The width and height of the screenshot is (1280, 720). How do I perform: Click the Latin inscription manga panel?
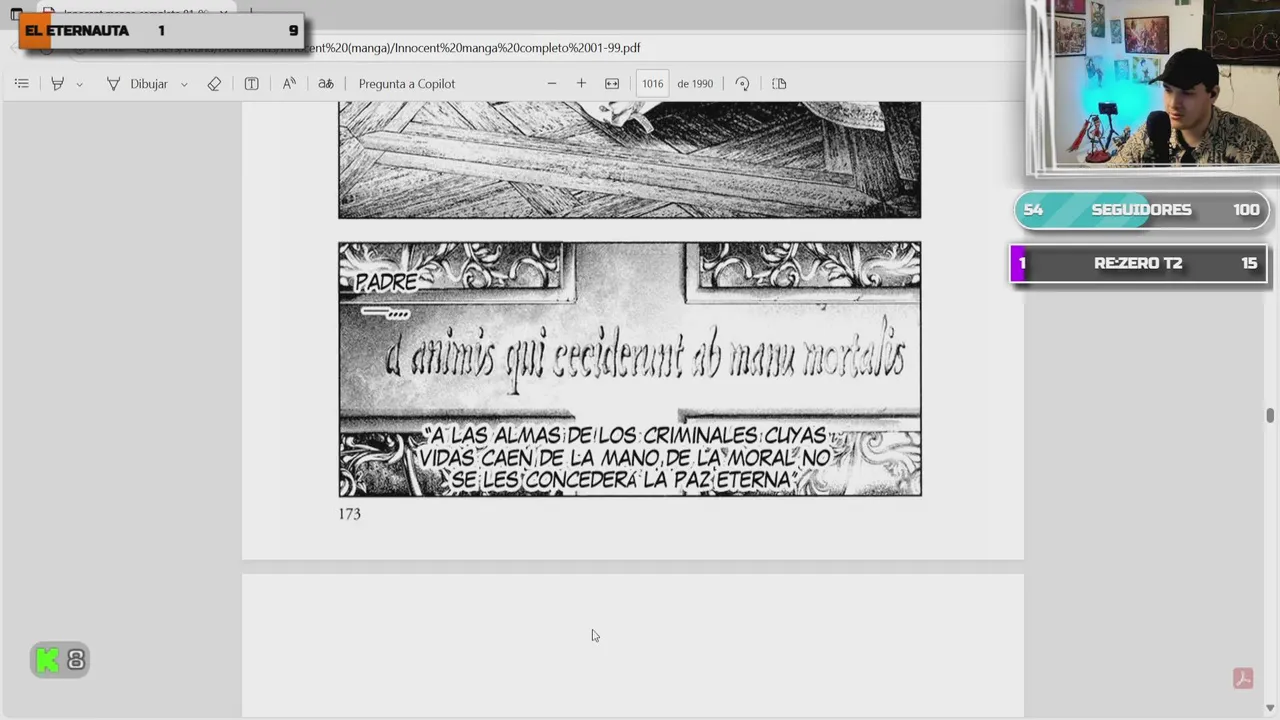pyautogui.click(x=630, y=369)
